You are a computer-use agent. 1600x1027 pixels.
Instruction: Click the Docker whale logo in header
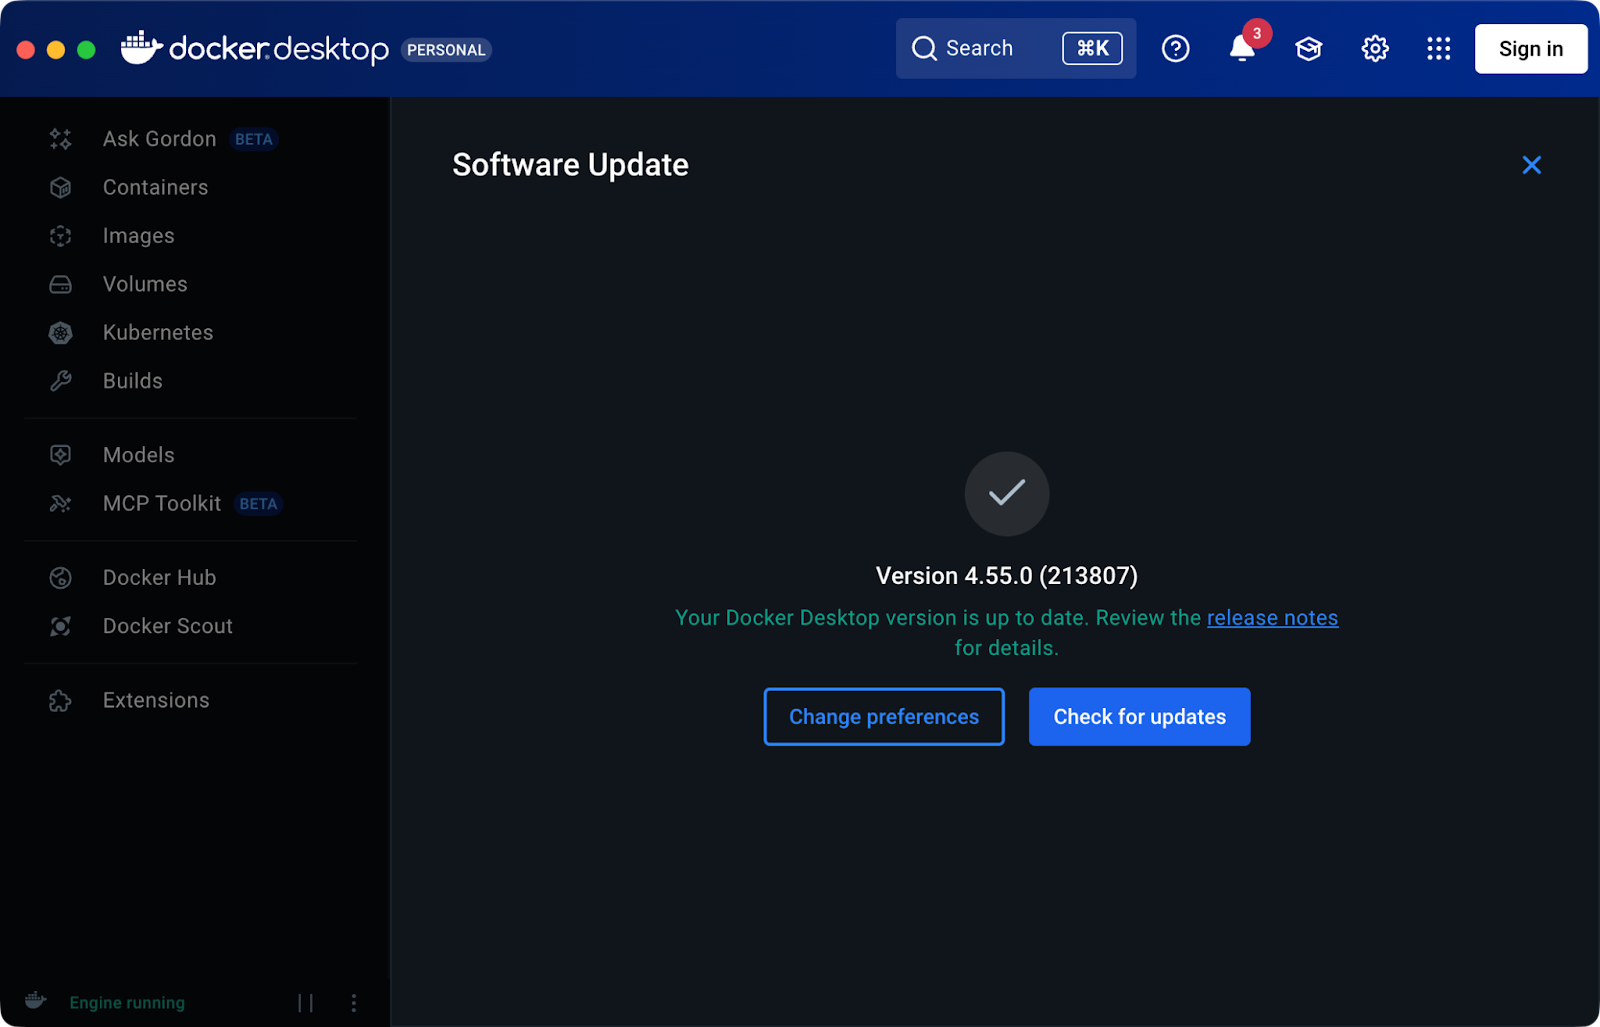[141, 47]
